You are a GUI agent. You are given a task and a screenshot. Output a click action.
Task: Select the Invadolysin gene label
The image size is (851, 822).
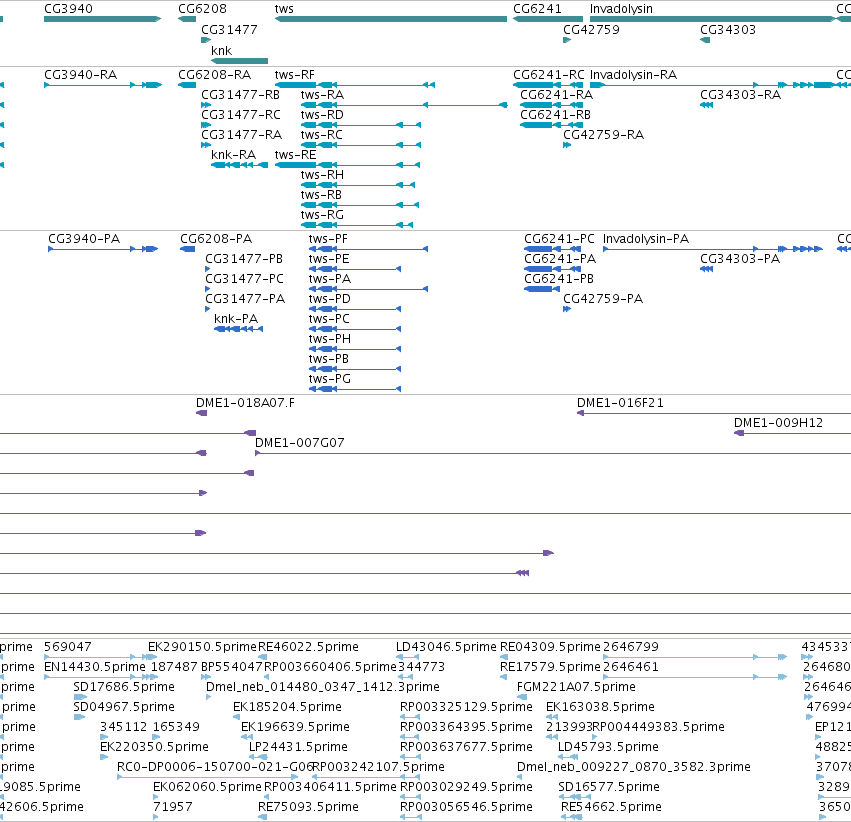[621, 9]
